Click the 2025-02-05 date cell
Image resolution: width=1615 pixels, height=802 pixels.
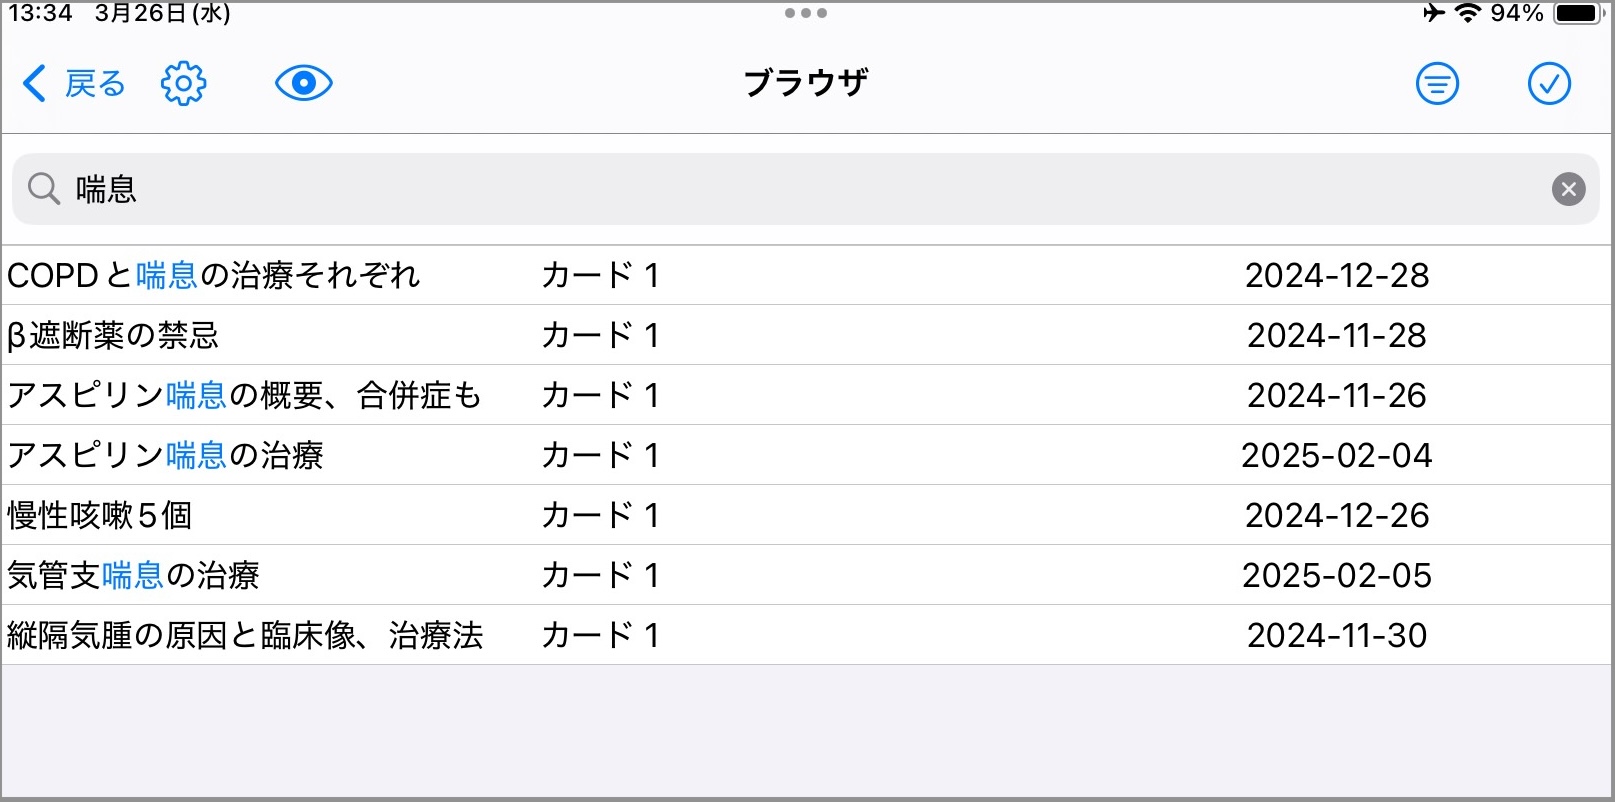coord(1337,575)
